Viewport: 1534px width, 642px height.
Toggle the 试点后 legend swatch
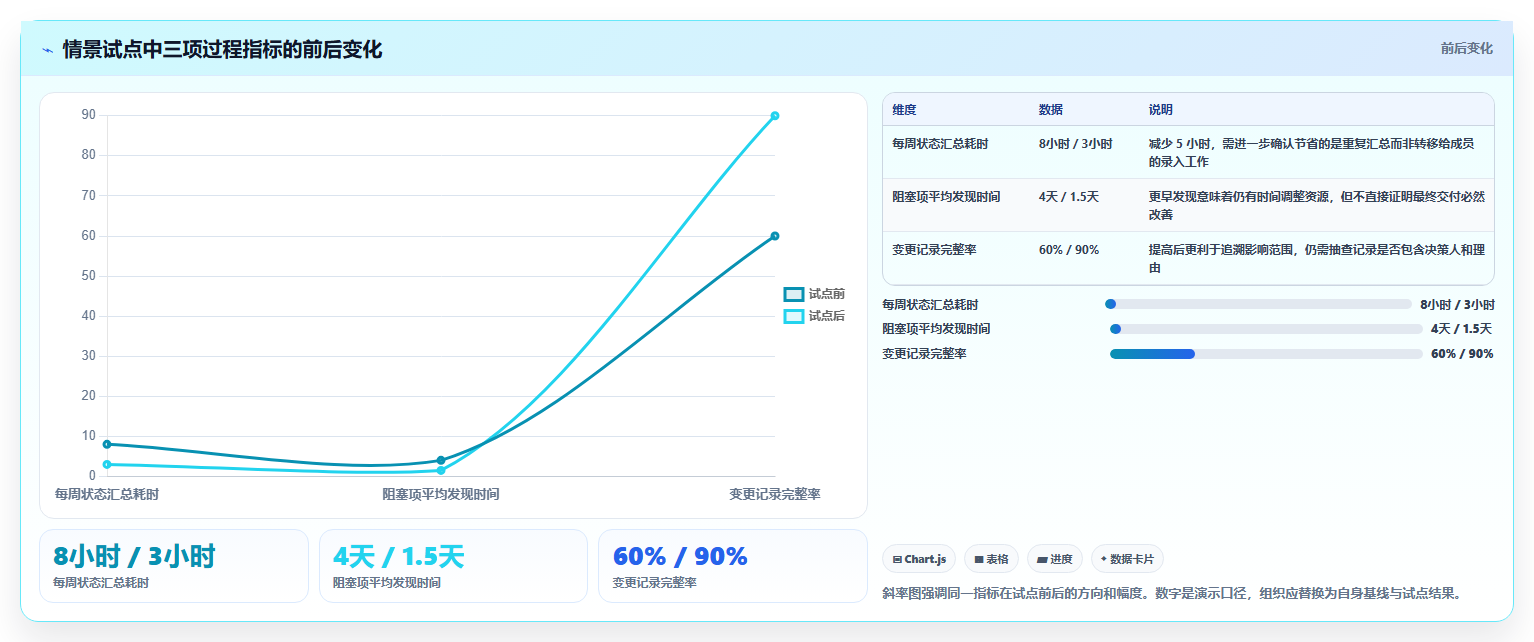pyautogui.click(x=793, y=316)
